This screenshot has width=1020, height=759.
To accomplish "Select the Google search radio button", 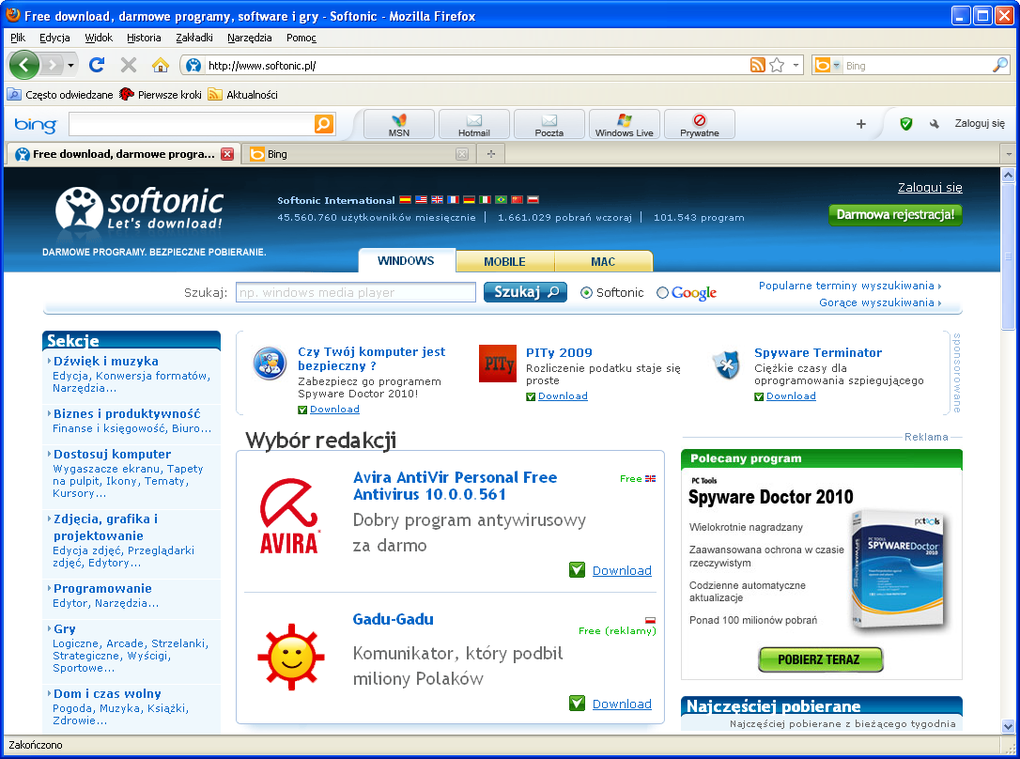I will (662, 293).
